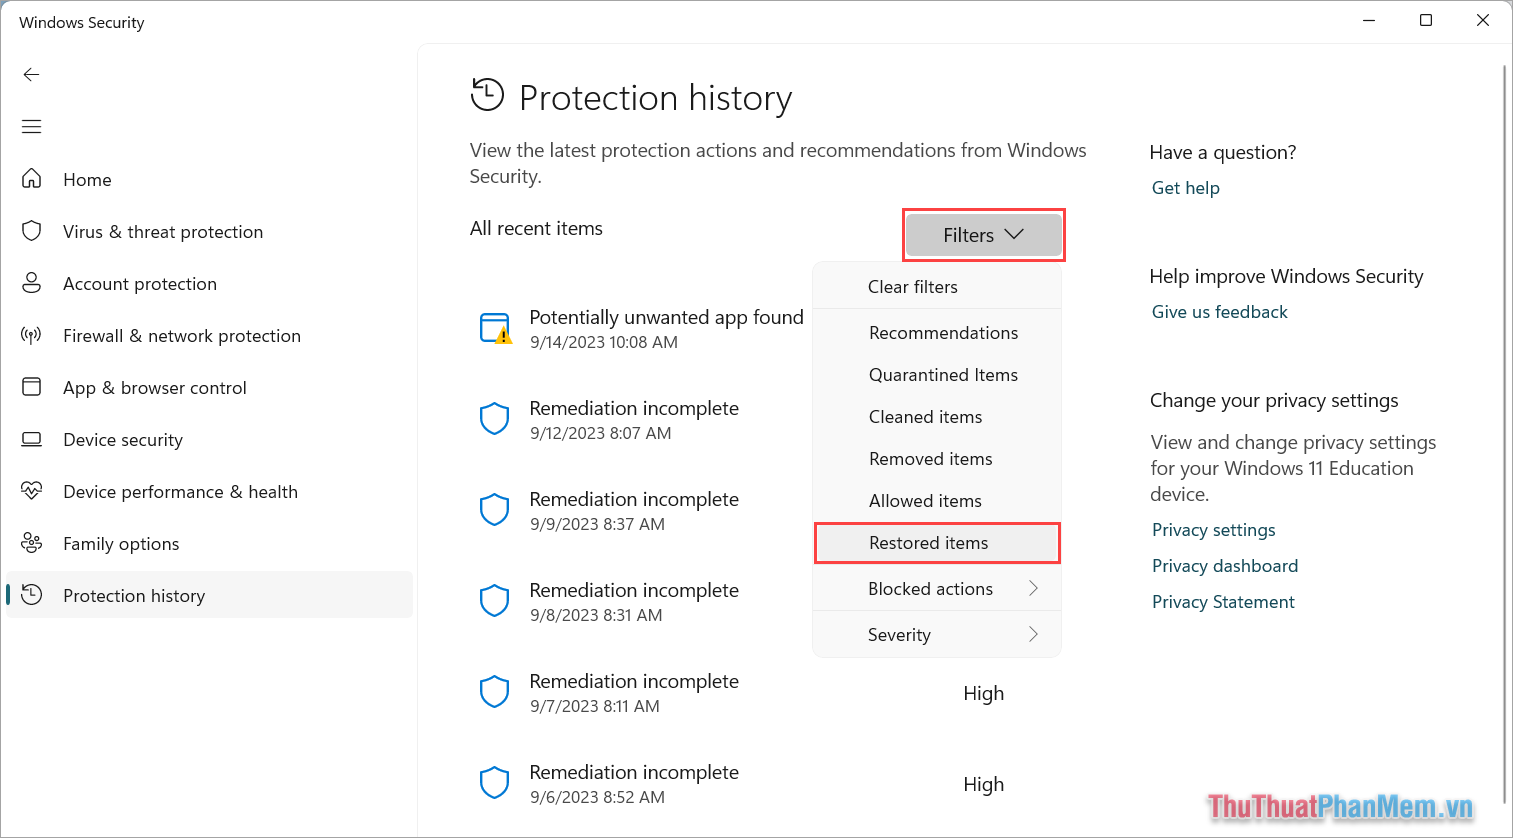Expand the Blocked actions submenu

pos(930,588)
